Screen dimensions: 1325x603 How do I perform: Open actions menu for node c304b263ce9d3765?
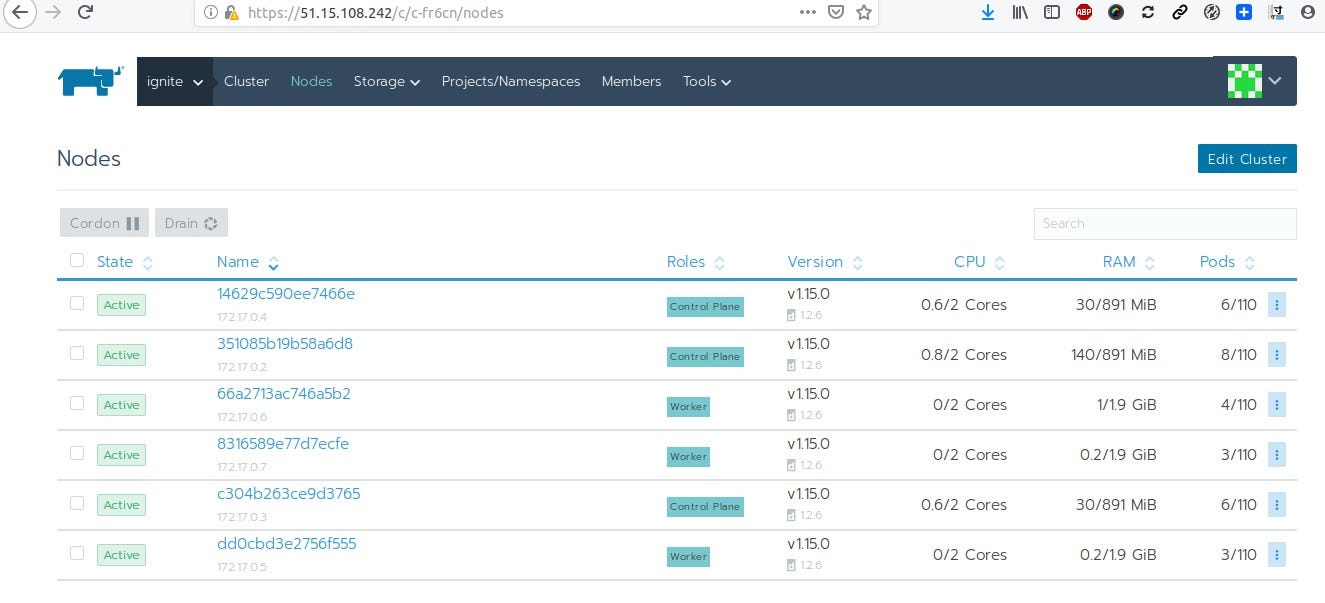[x=1277, y=505]
